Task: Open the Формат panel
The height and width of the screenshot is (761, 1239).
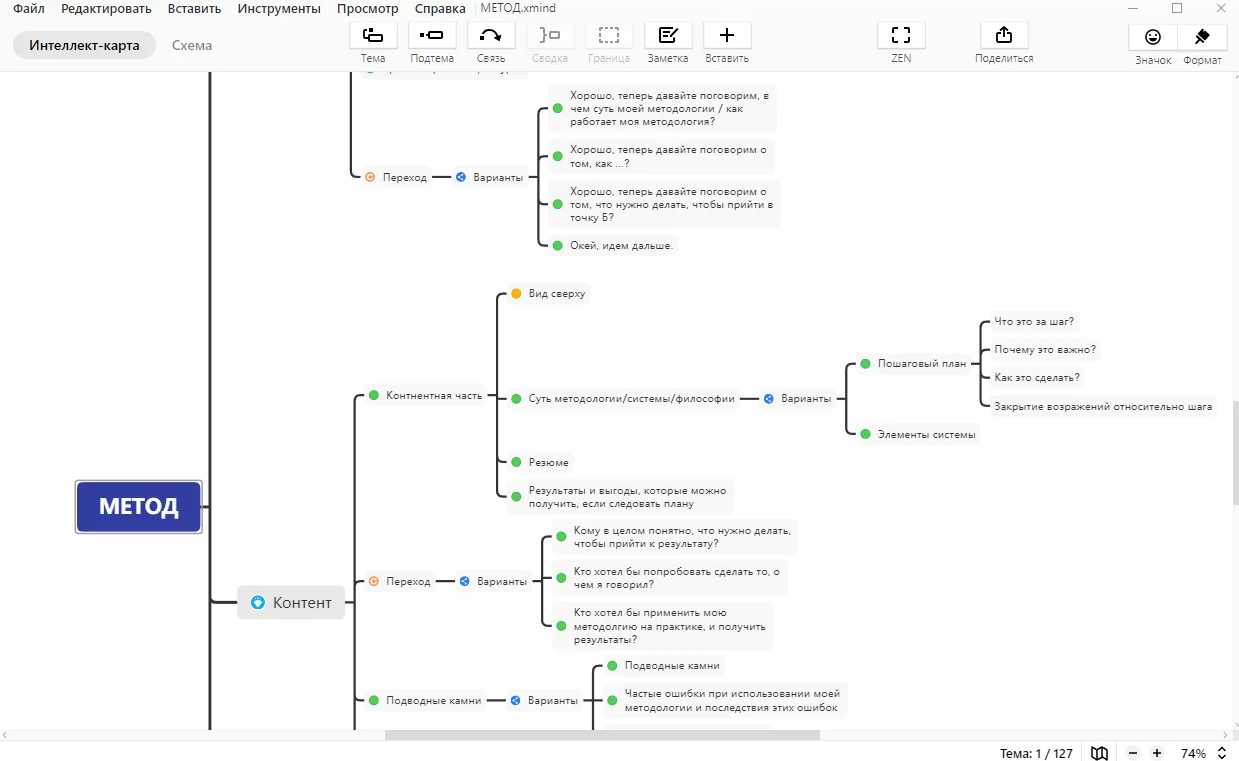Action: [1202, 37]
